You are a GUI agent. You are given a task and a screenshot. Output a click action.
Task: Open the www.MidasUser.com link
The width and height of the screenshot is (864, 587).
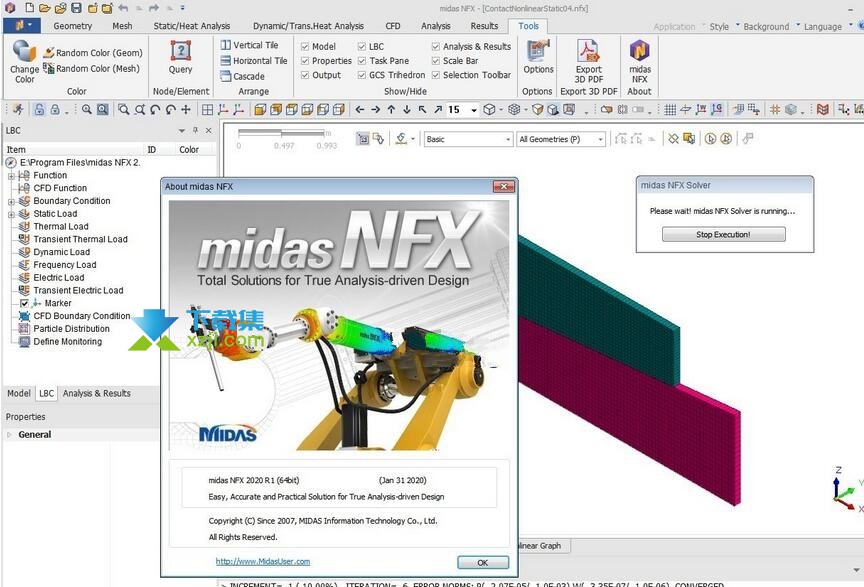[x=263, y=561]
